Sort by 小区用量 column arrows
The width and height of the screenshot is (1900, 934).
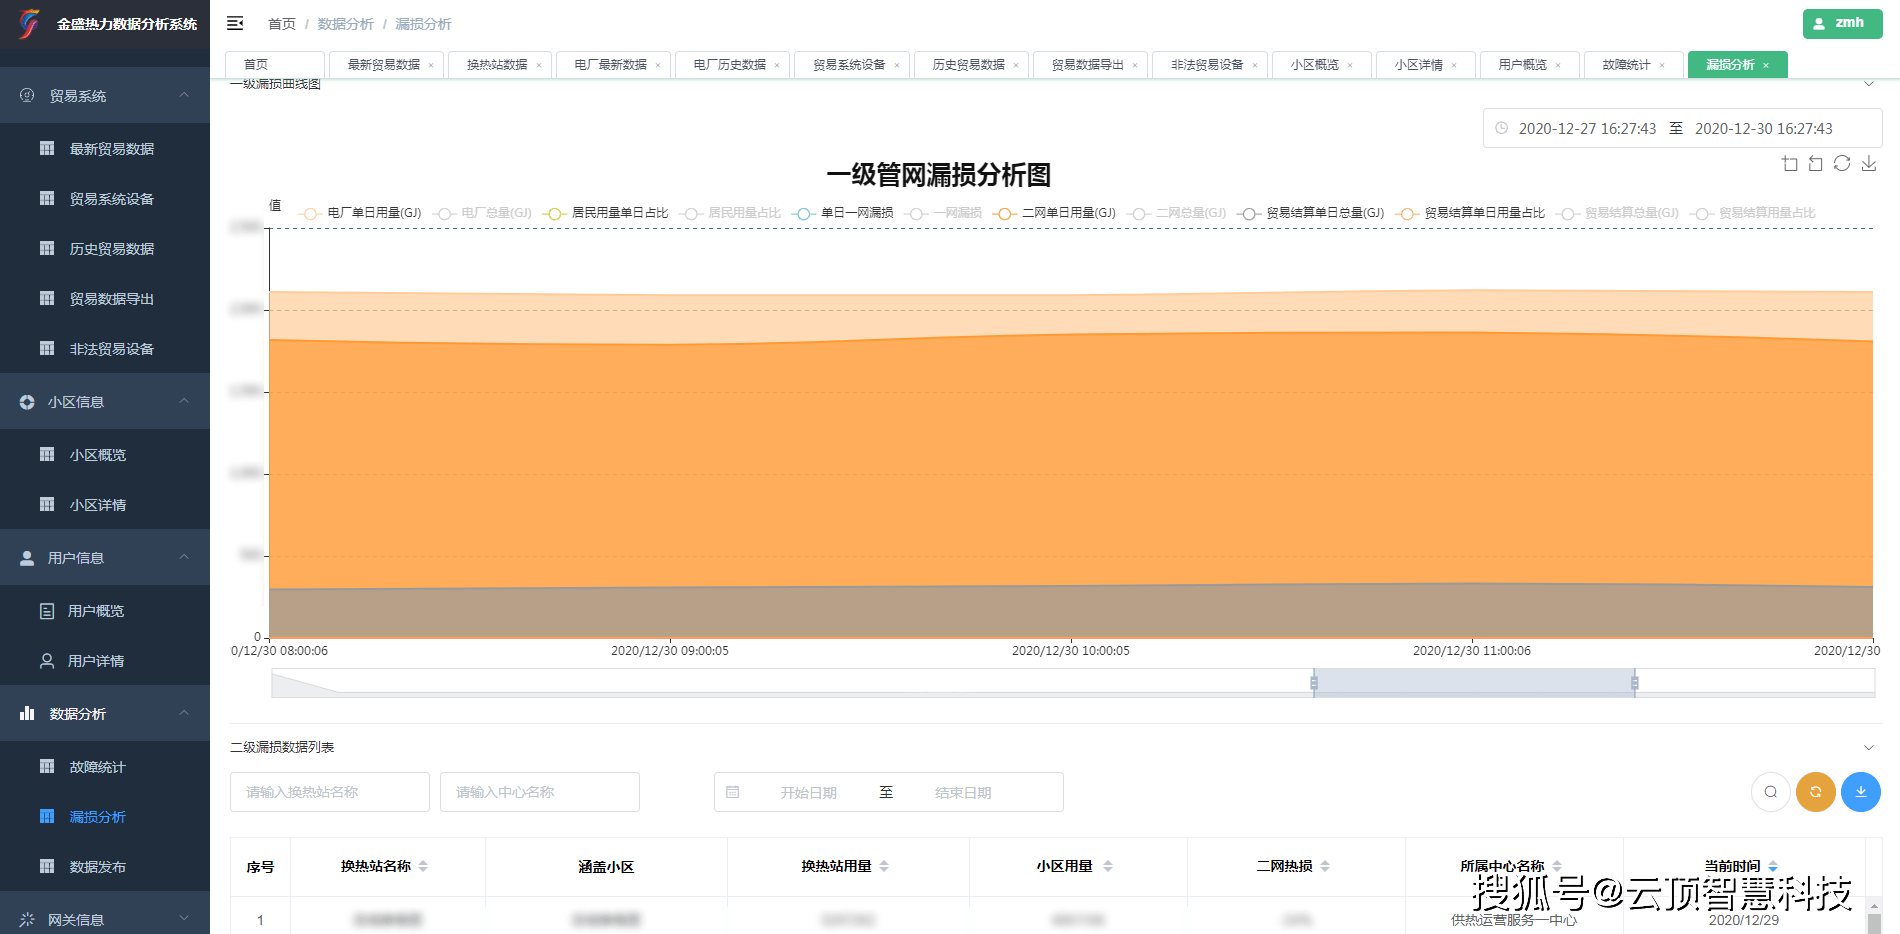point(1108,866)
